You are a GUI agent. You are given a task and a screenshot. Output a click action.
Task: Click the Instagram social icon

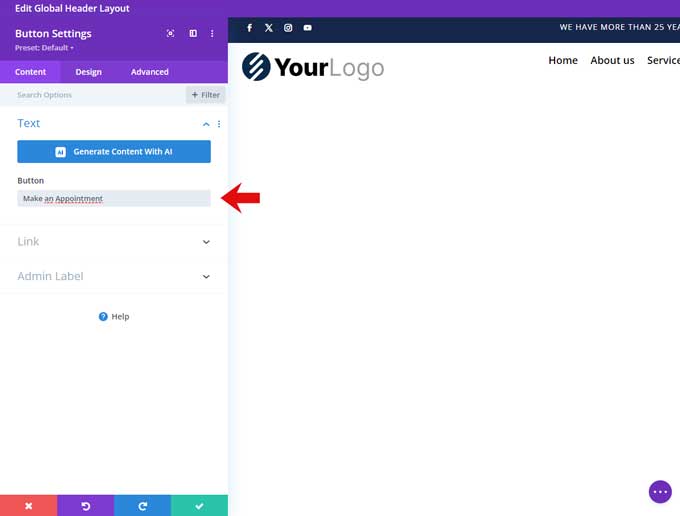click(288, 28)
